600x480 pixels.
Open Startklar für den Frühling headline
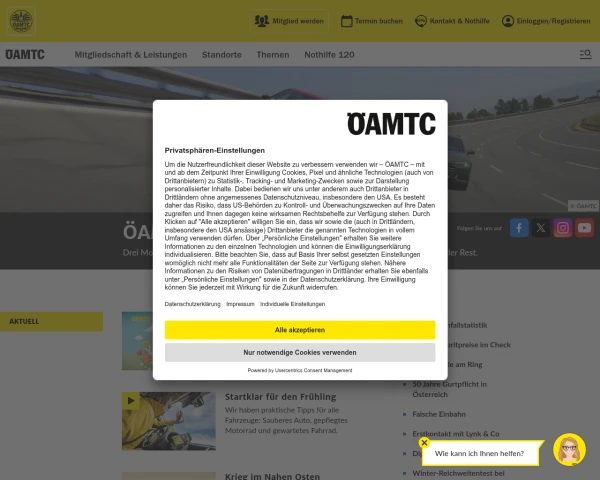pos(280,397)
